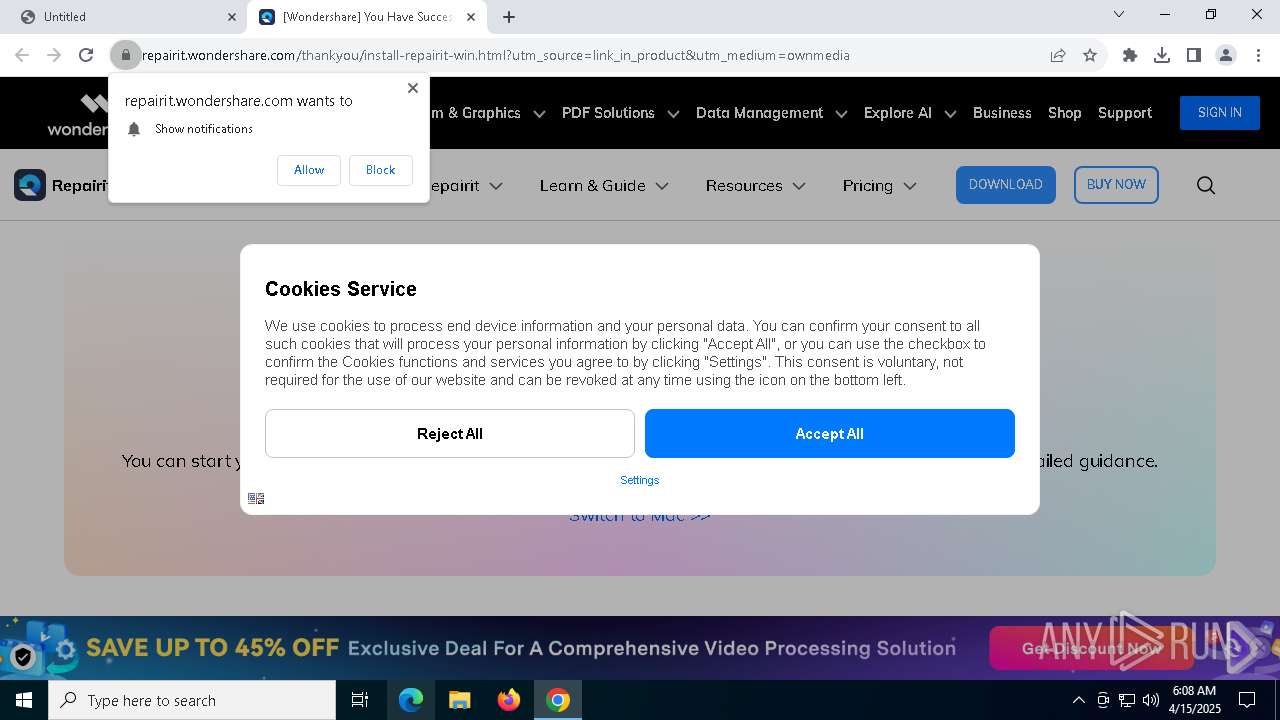Toggle the Chrome side panel icon

click(x=1194, y=55)
